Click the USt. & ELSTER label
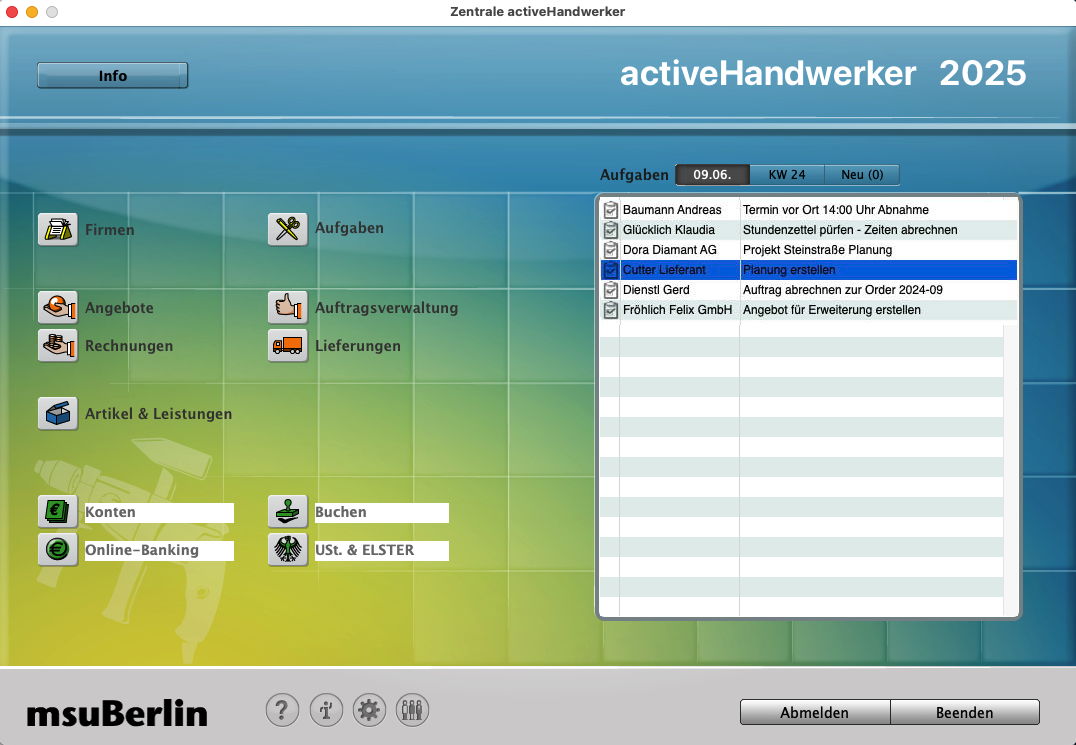The image size is (1076, 745). tap(382, 550)
